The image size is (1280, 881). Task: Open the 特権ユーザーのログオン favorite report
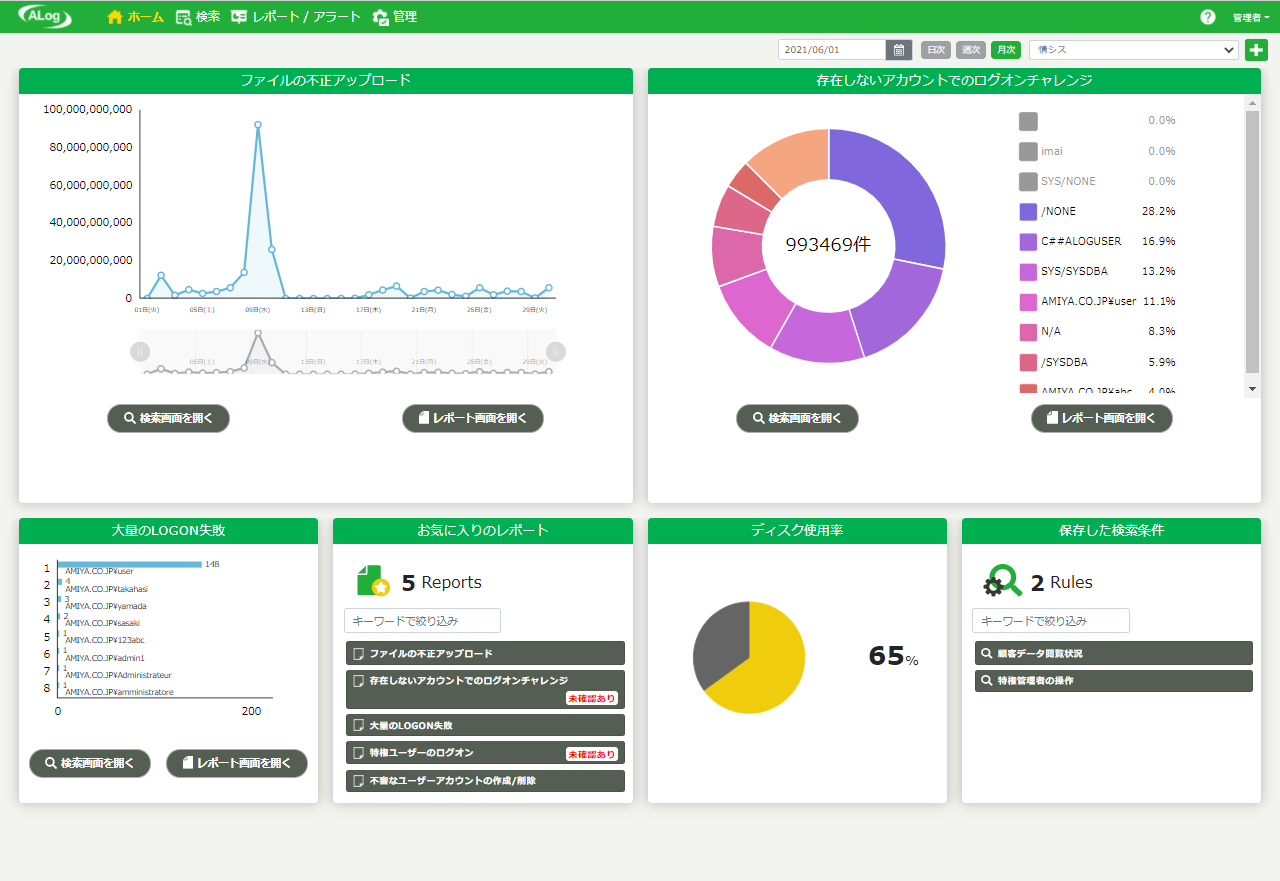point(485,753)
